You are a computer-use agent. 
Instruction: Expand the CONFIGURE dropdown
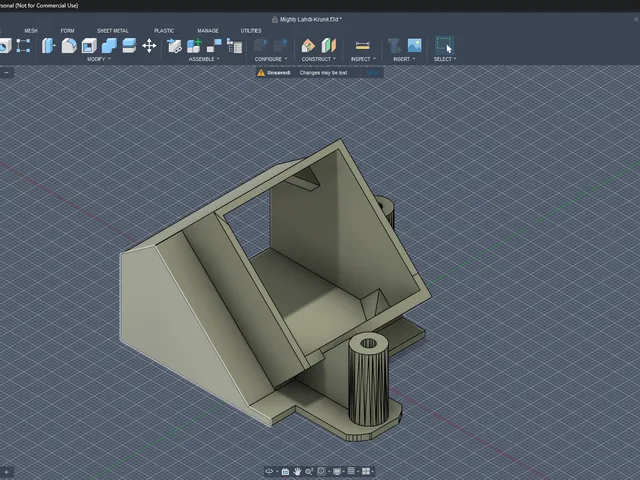coord(271,59)
